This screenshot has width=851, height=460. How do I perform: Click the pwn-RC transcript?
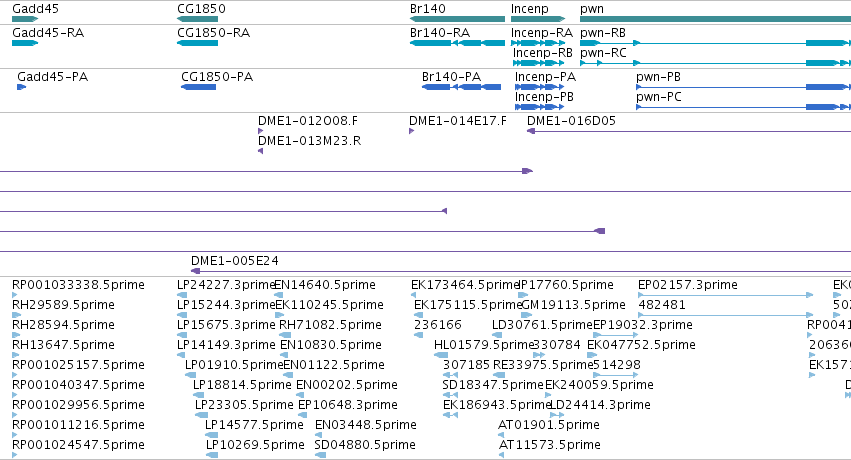point(715,63)
